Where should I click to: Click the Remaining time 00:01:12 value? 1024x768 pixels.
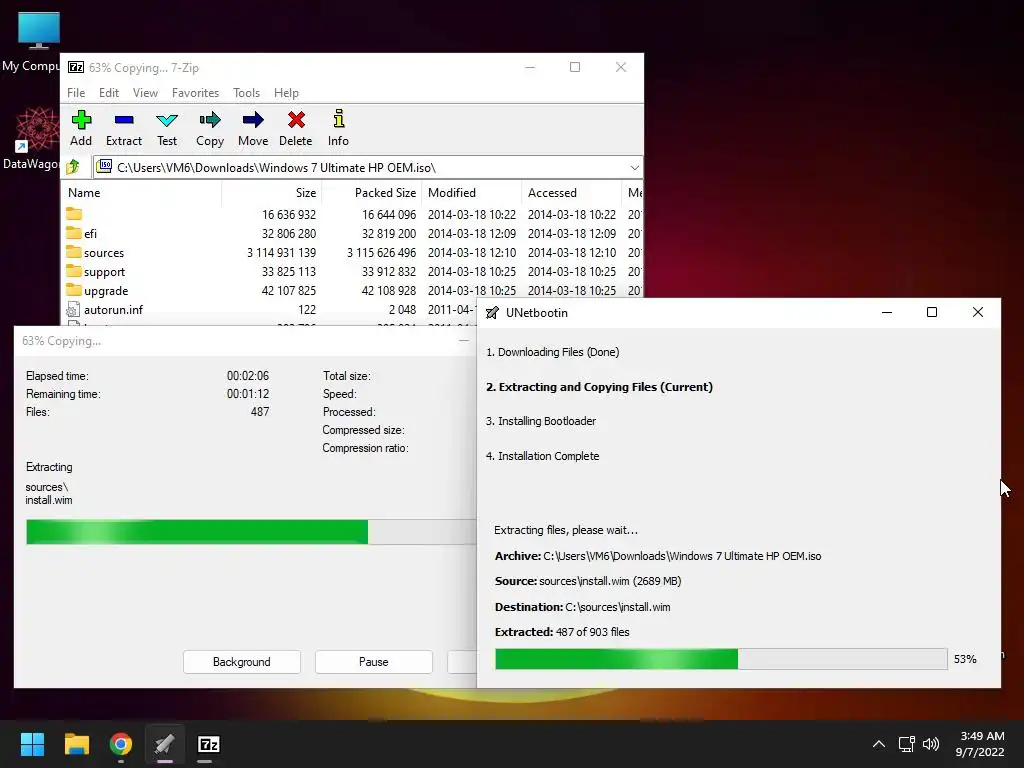tap(248, 394)
